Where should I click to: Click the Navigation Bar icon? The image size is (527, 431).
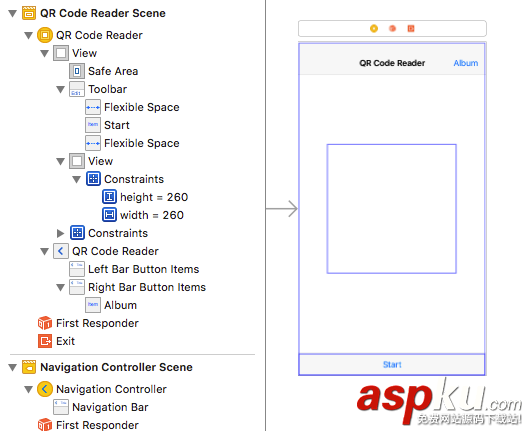click(x=61, y=407)
